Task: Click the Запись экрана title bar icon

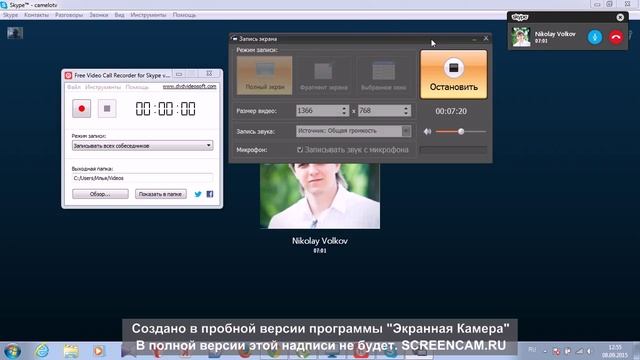Action: tap(234, 39)
